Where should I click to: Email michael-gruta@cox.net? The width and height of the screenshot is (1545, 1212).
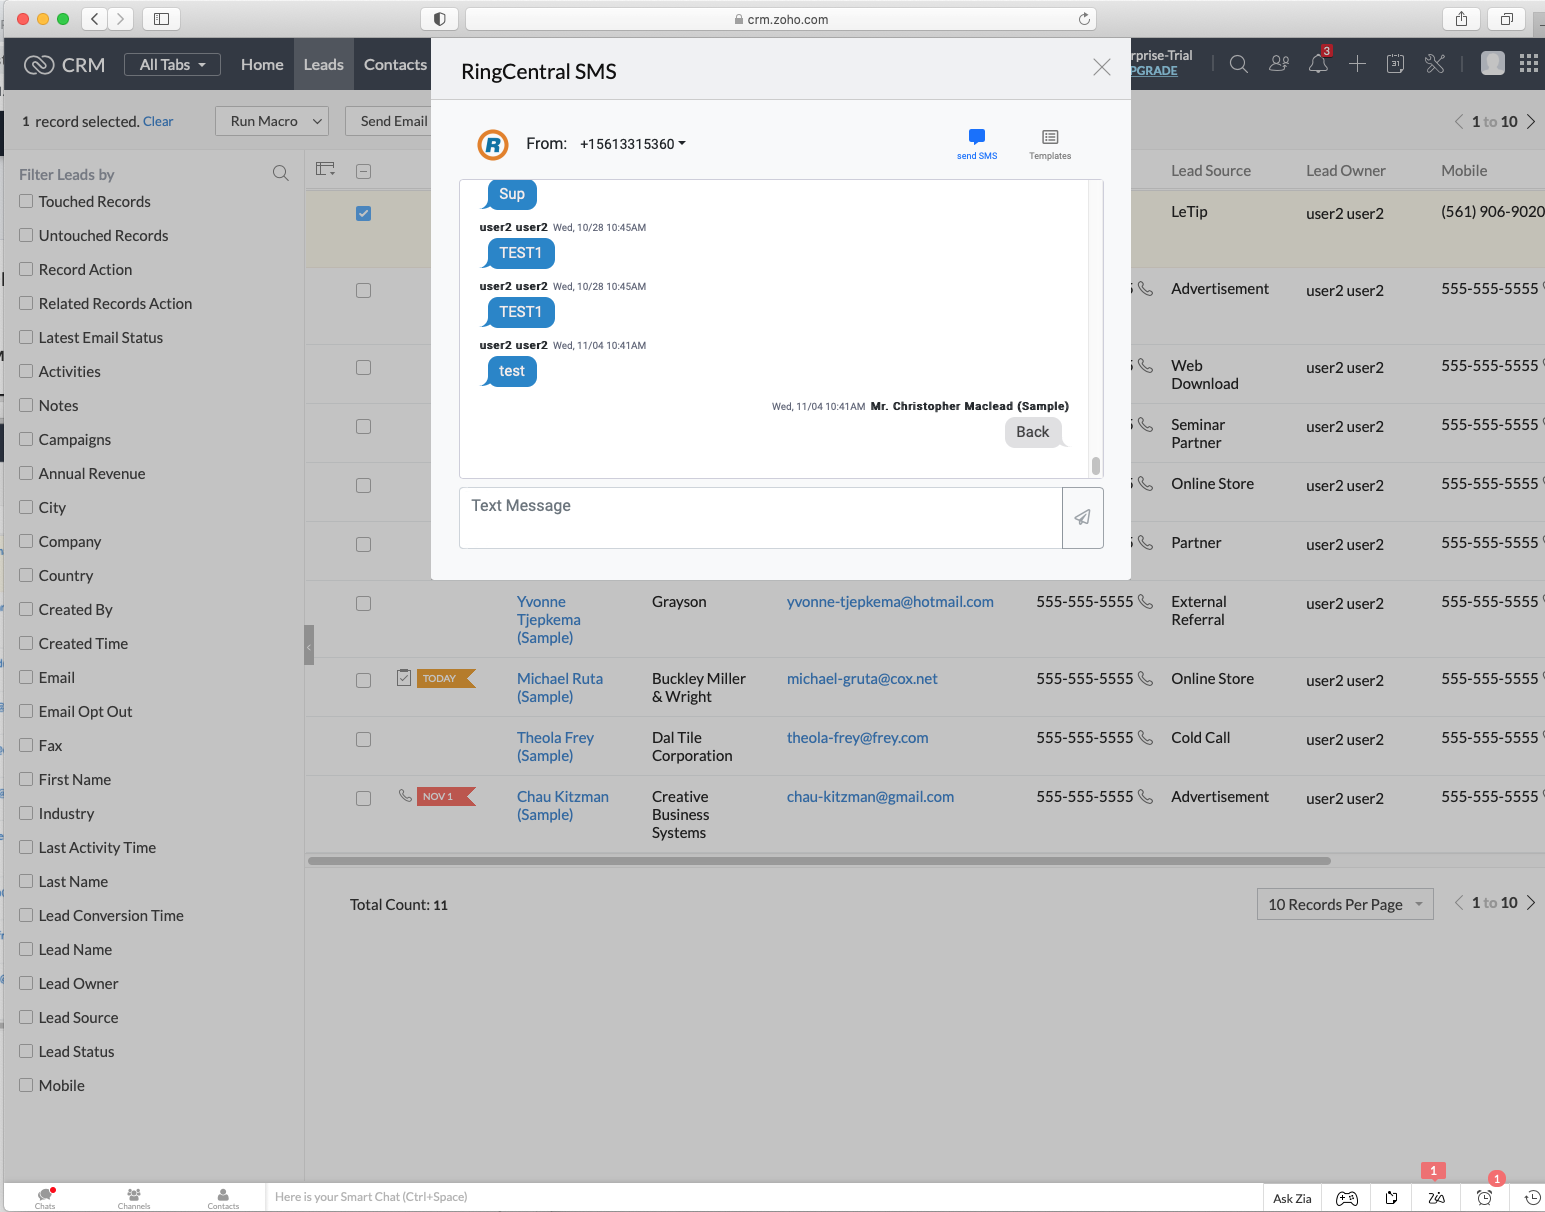click(x=862, y=678)
